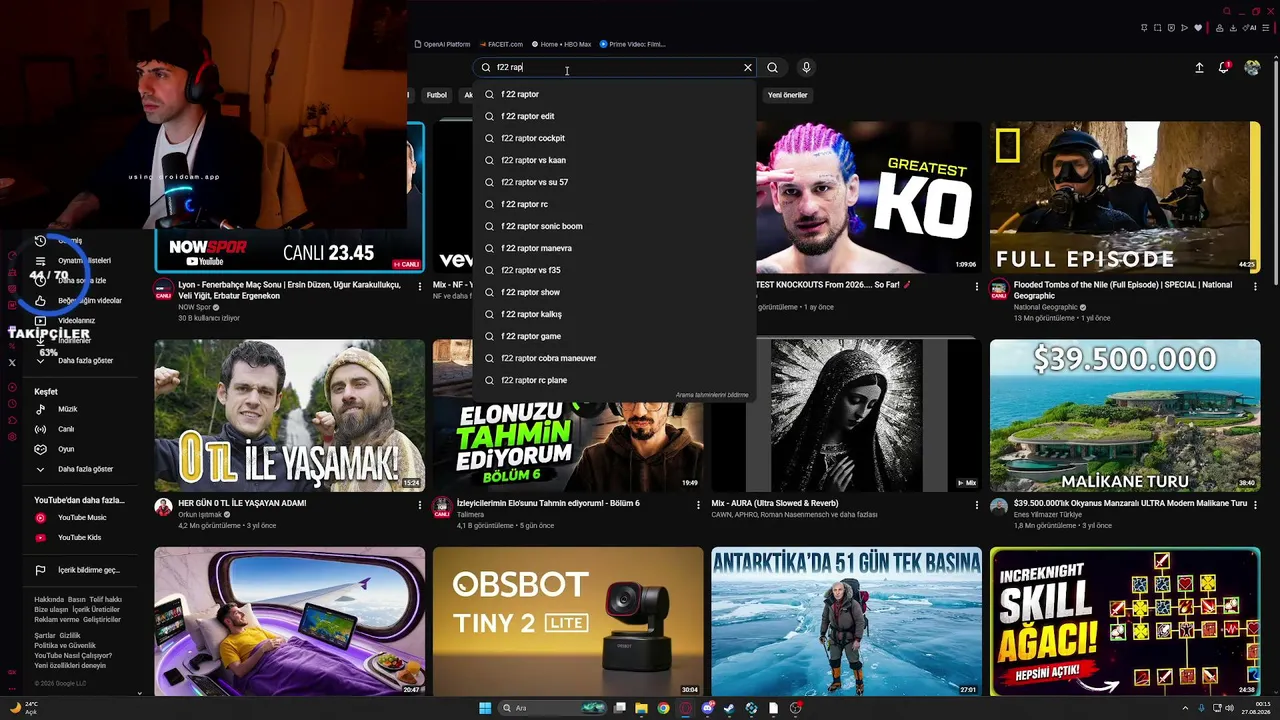Open Discord from the taskbar
Viewport: 1280px width, 720px height.
pyautogui.click(x=708, y=708)
